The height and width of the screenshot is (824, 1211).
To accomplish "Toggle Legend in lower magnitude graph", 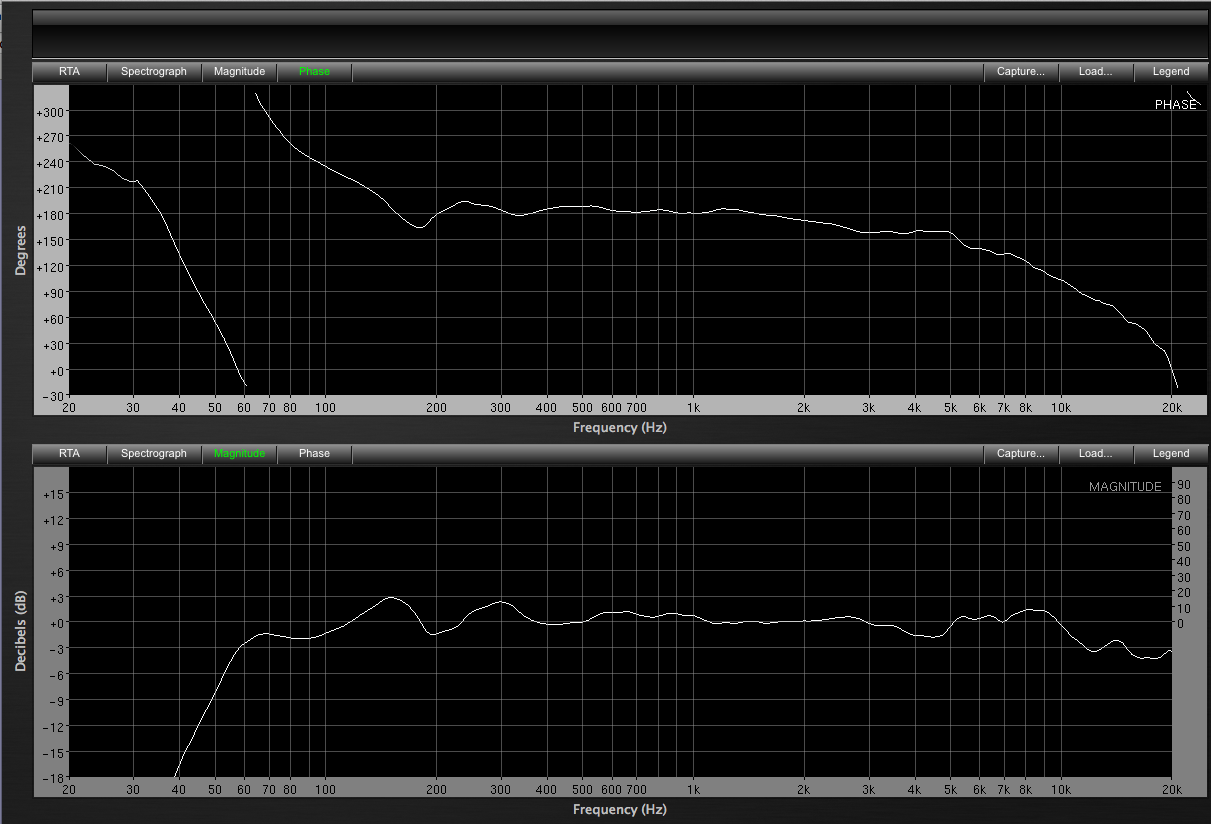I will (x=1171, y=454).
